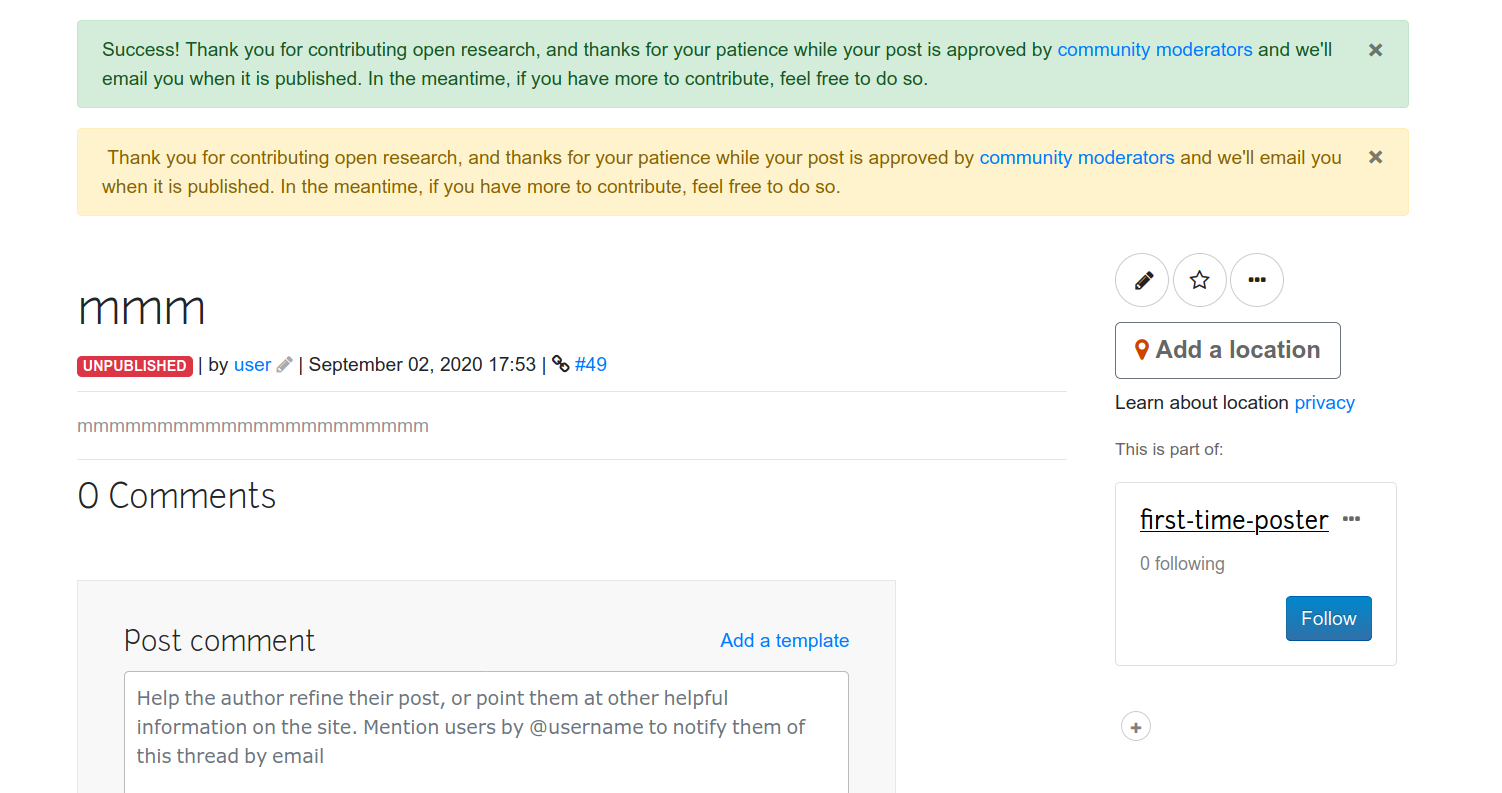Screen dimensions: 1502x793
Task: Click Add a template link
Action: tap(784, 641)
